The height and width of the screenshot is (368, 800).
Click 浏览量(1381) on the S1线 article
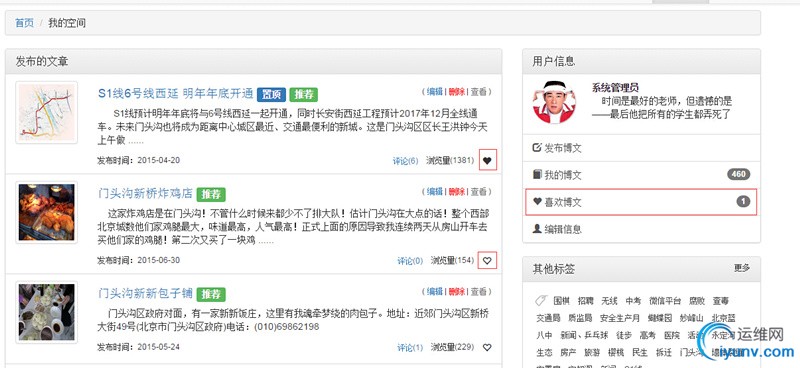[x=450, y=161]
